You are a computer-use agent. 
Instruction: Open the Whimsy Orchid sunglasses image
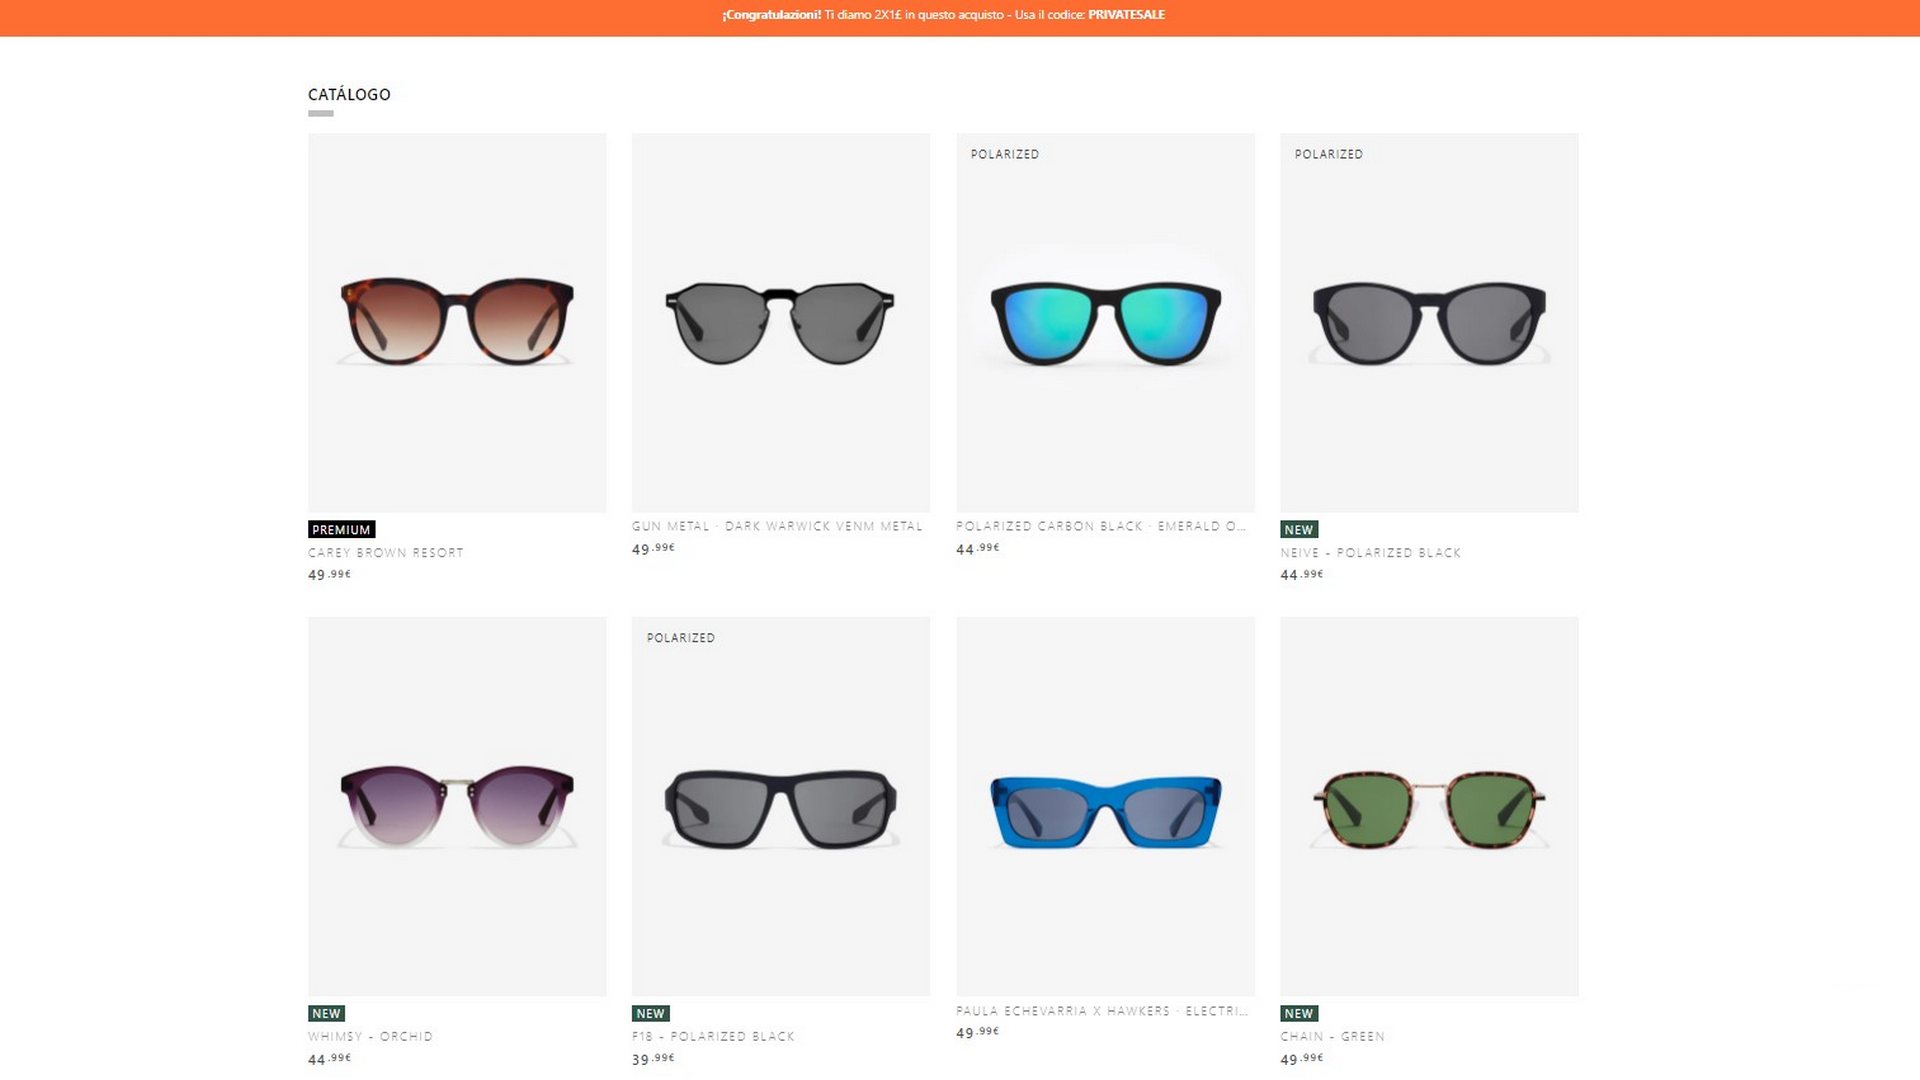pos(457,806)
